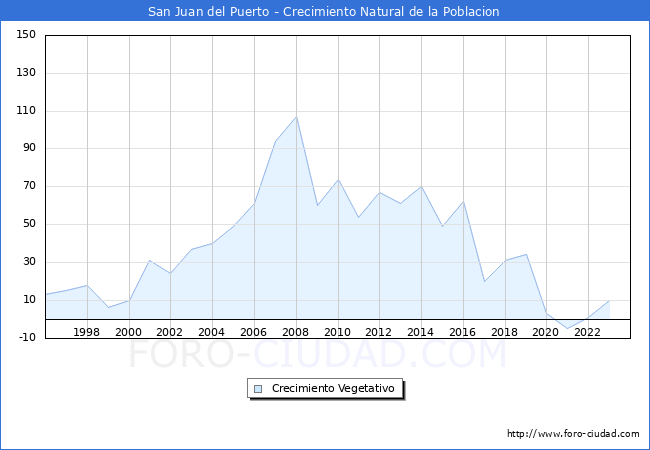Viewport: 650px width, 450px height.
Task: Open the http://www.foro-ciudad.com link
Action: (x=573, y=433)
